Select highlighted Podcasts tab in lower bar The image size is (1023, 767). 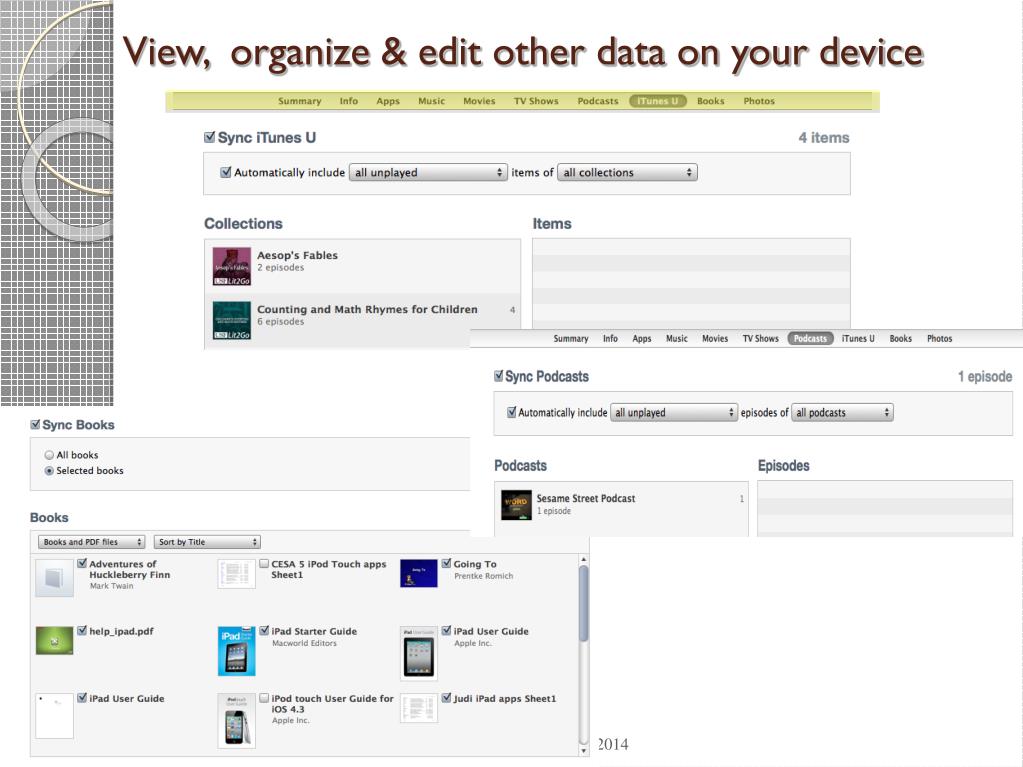click(810, 338)
